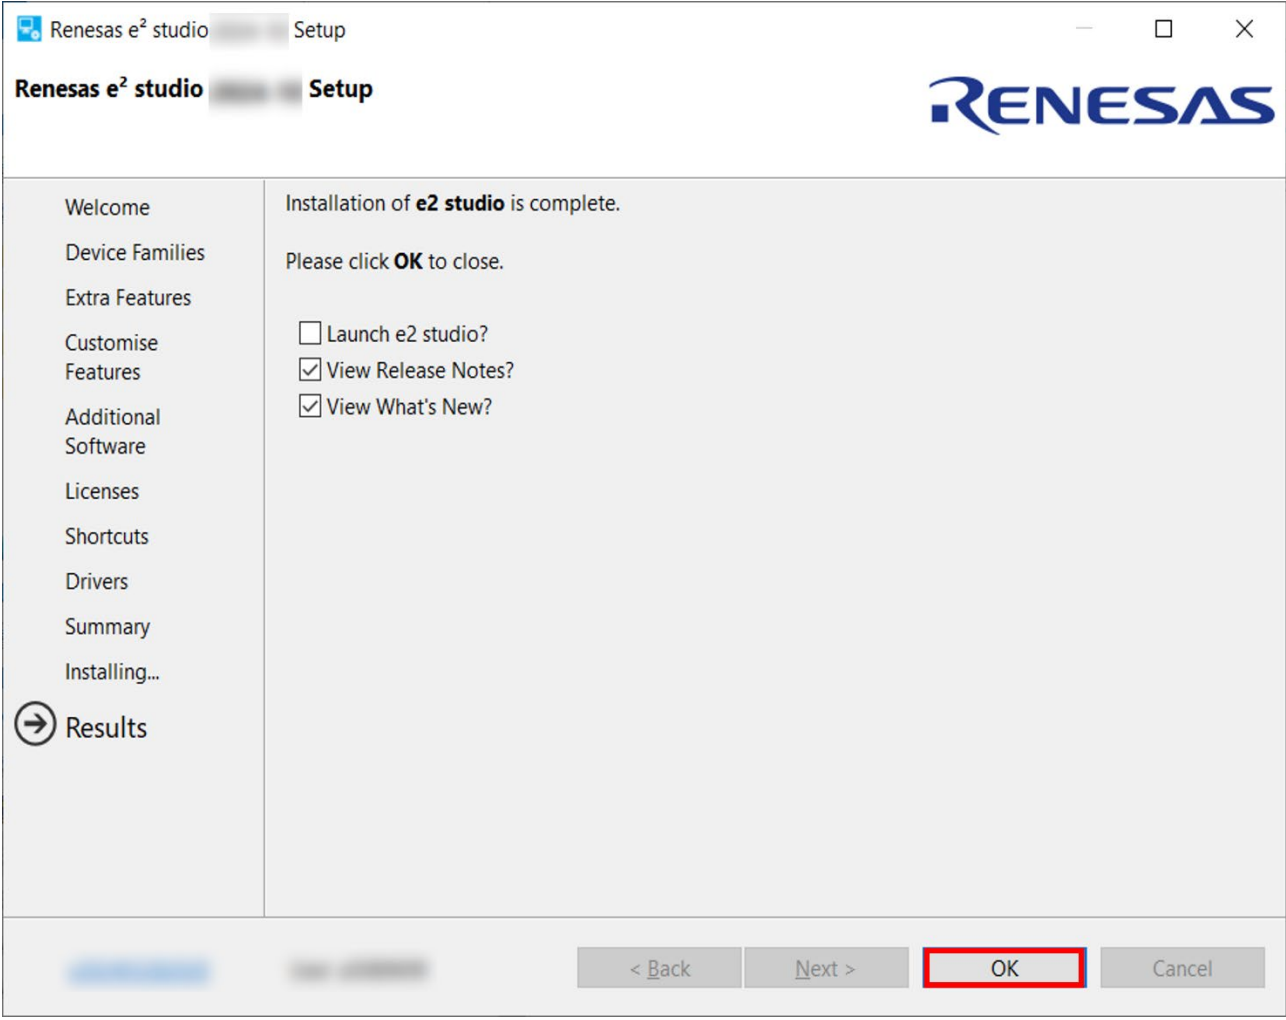
Task: Close the setup window with X
Action: point(1244,29)
